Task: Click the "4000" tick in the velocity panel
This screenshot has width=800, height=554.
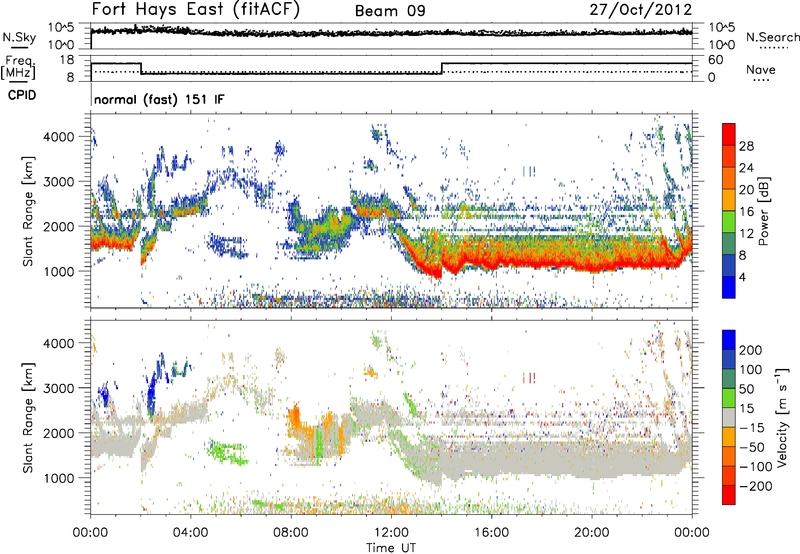Action: click(59, 343)
